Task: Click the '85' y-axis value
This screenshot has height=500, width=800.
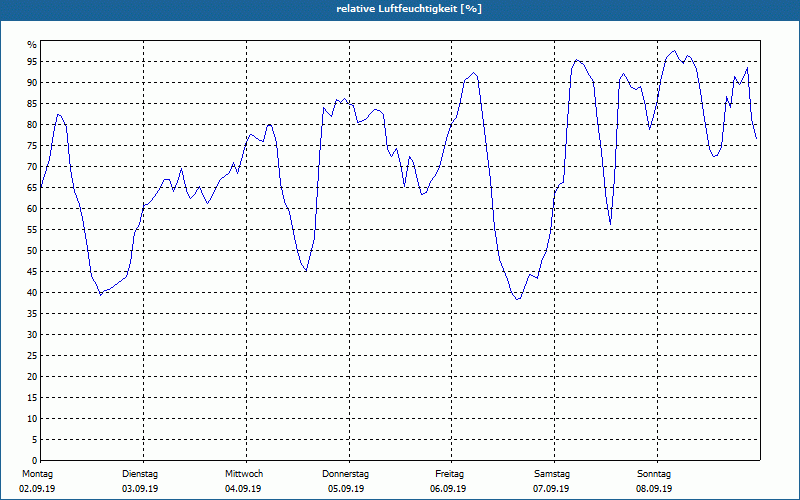Action: click(x=32, y=104)
